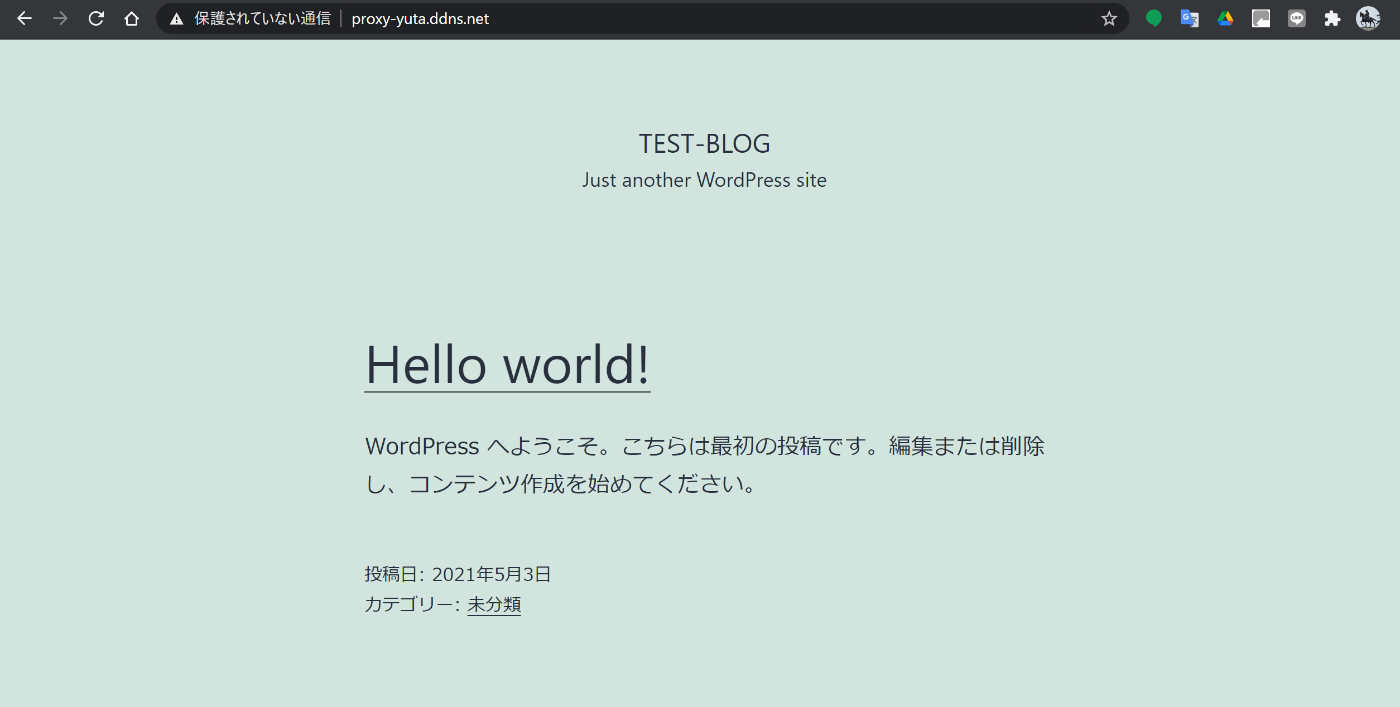Click the not-secure warning triangle icon

pyautogui.click(x=177, y=19)
